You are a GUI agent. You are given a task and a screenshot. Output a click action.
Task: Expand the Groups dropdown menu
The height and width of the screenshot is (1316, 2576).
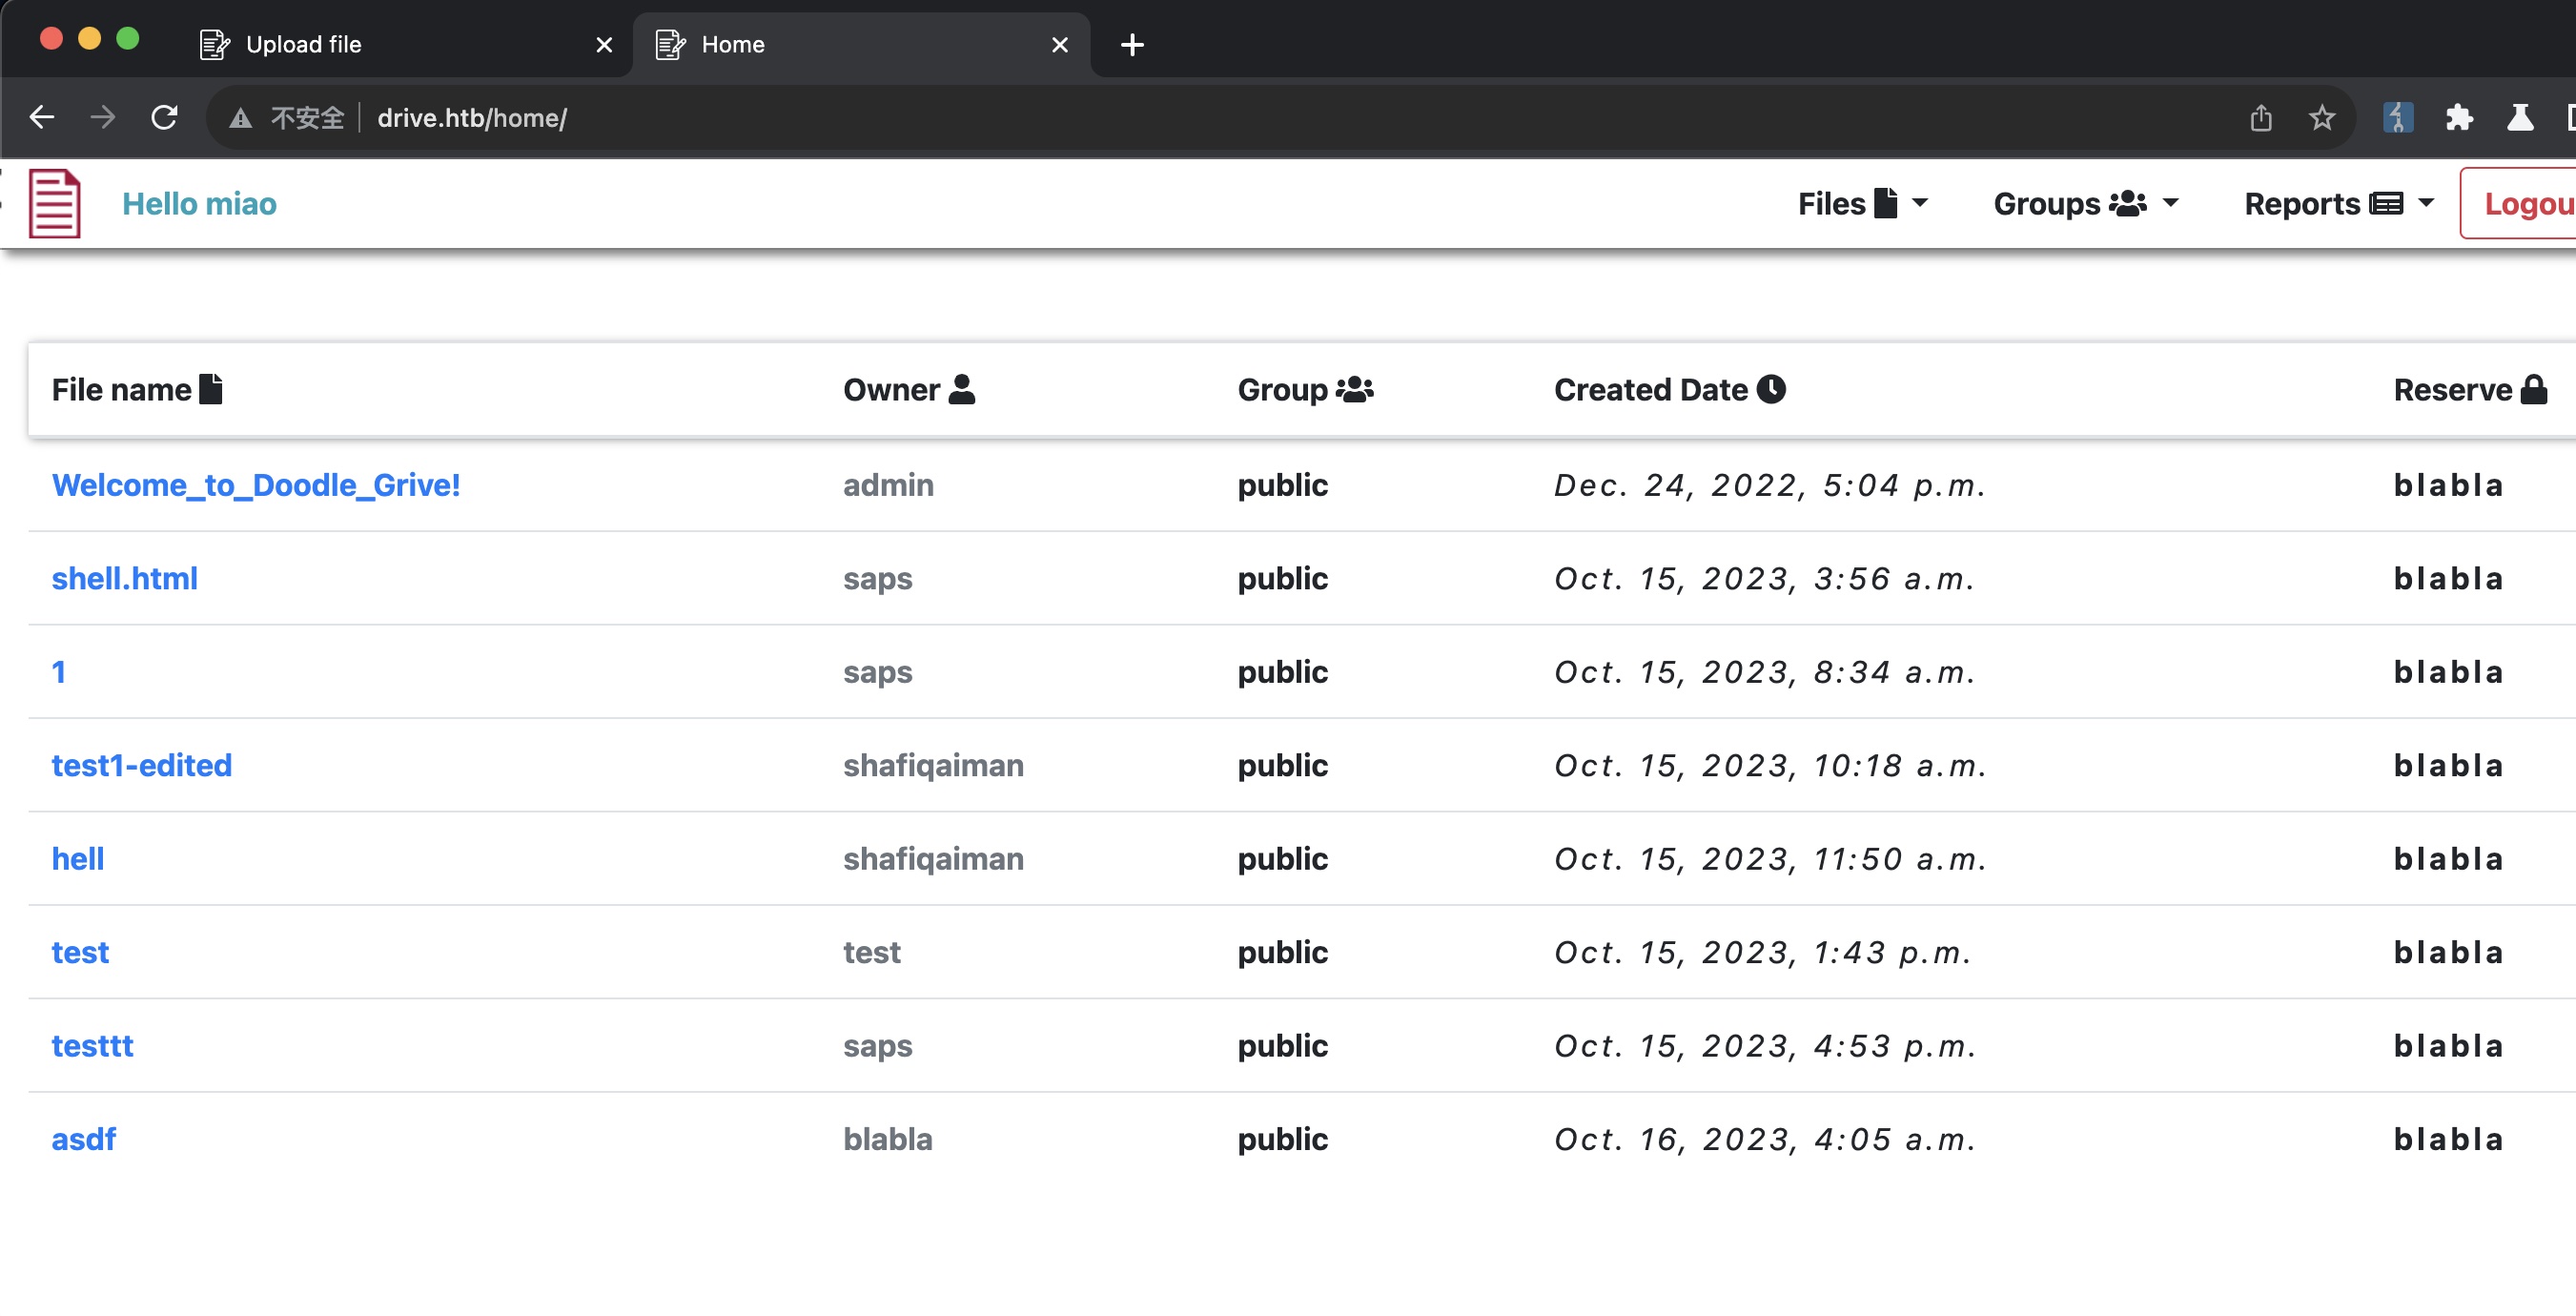2085,204
